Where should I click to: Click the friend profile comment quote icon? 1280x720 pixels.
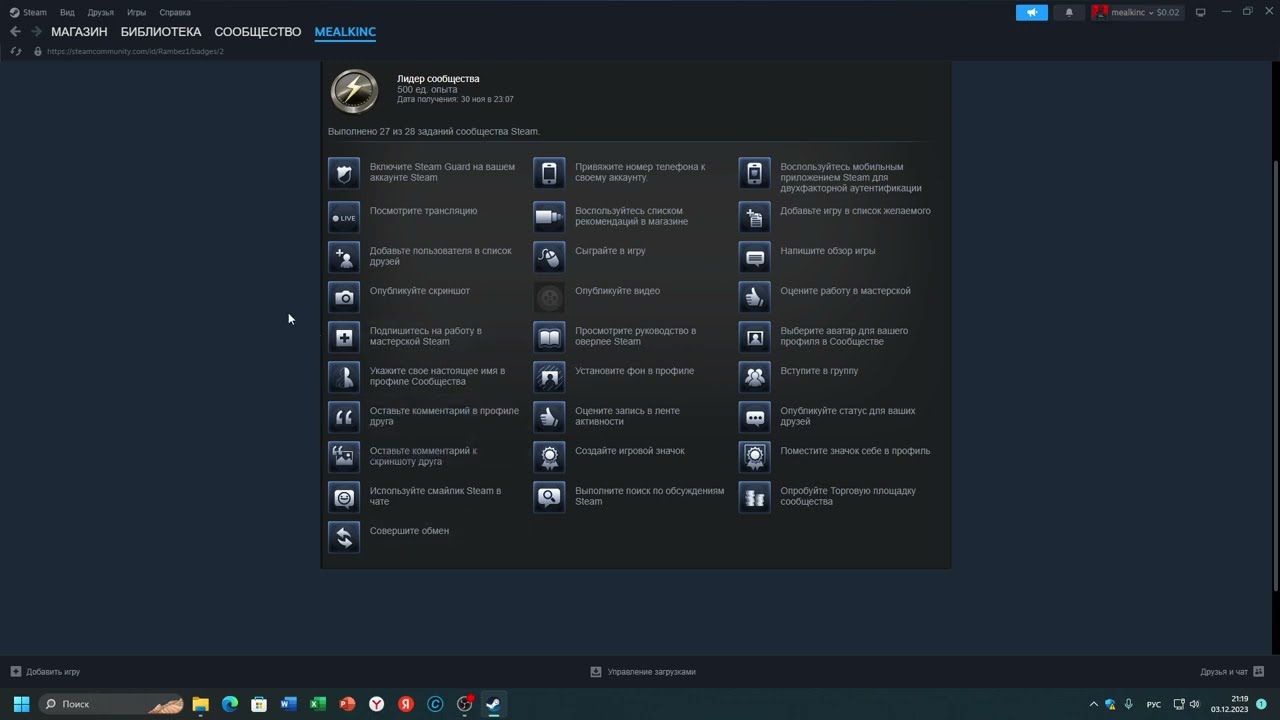(344, 417)
